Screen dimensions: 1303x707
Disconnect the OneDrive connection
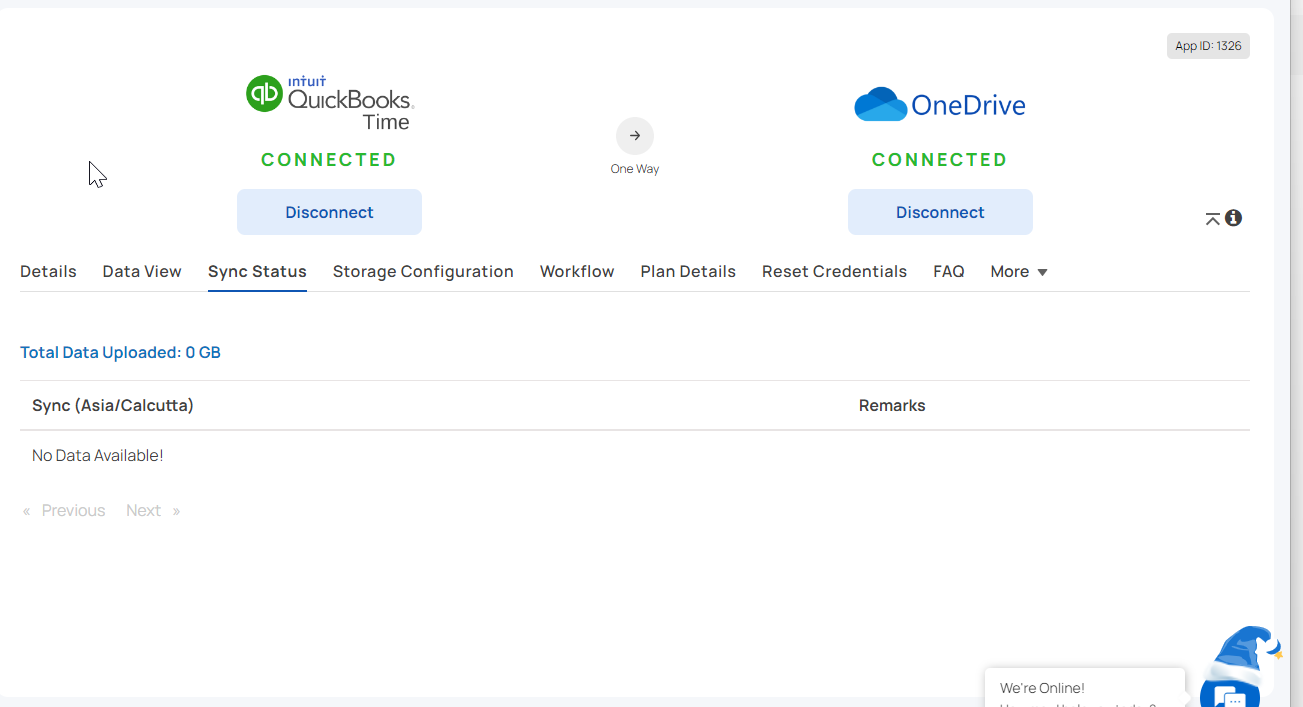940,212
